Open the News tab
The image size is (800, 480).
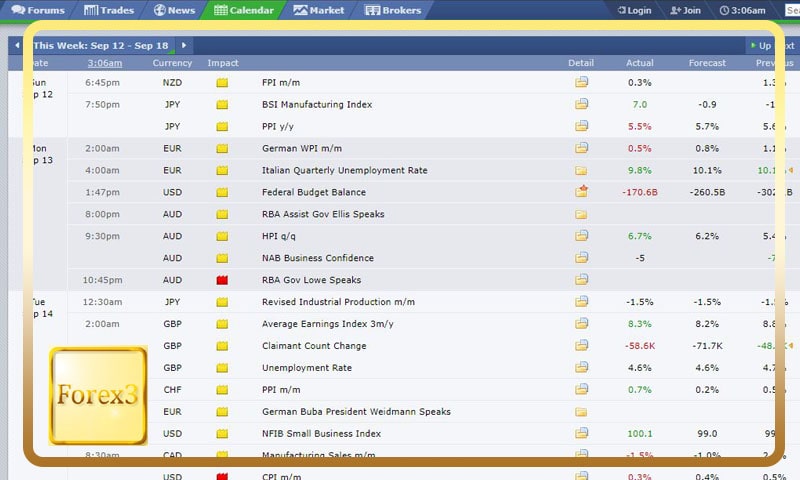pos(174,10)
